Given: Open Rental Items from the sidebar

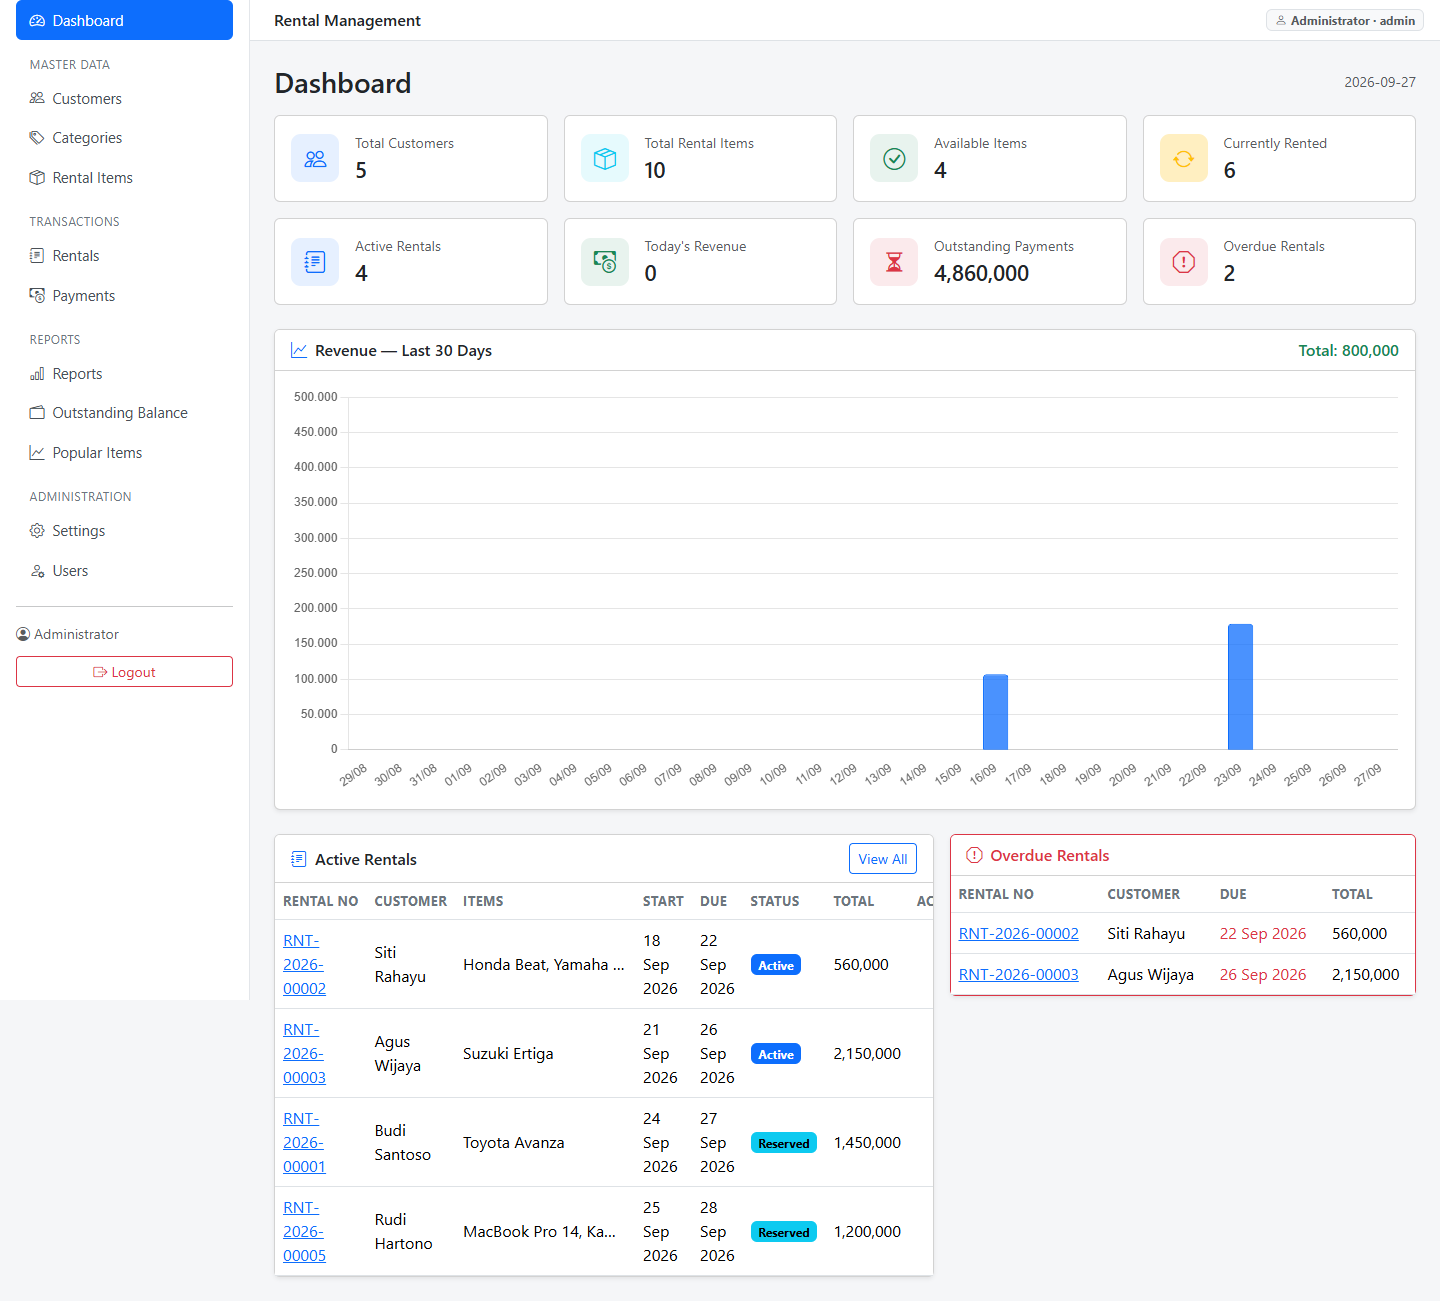Looking at the screenshot, I should [124, 177].
